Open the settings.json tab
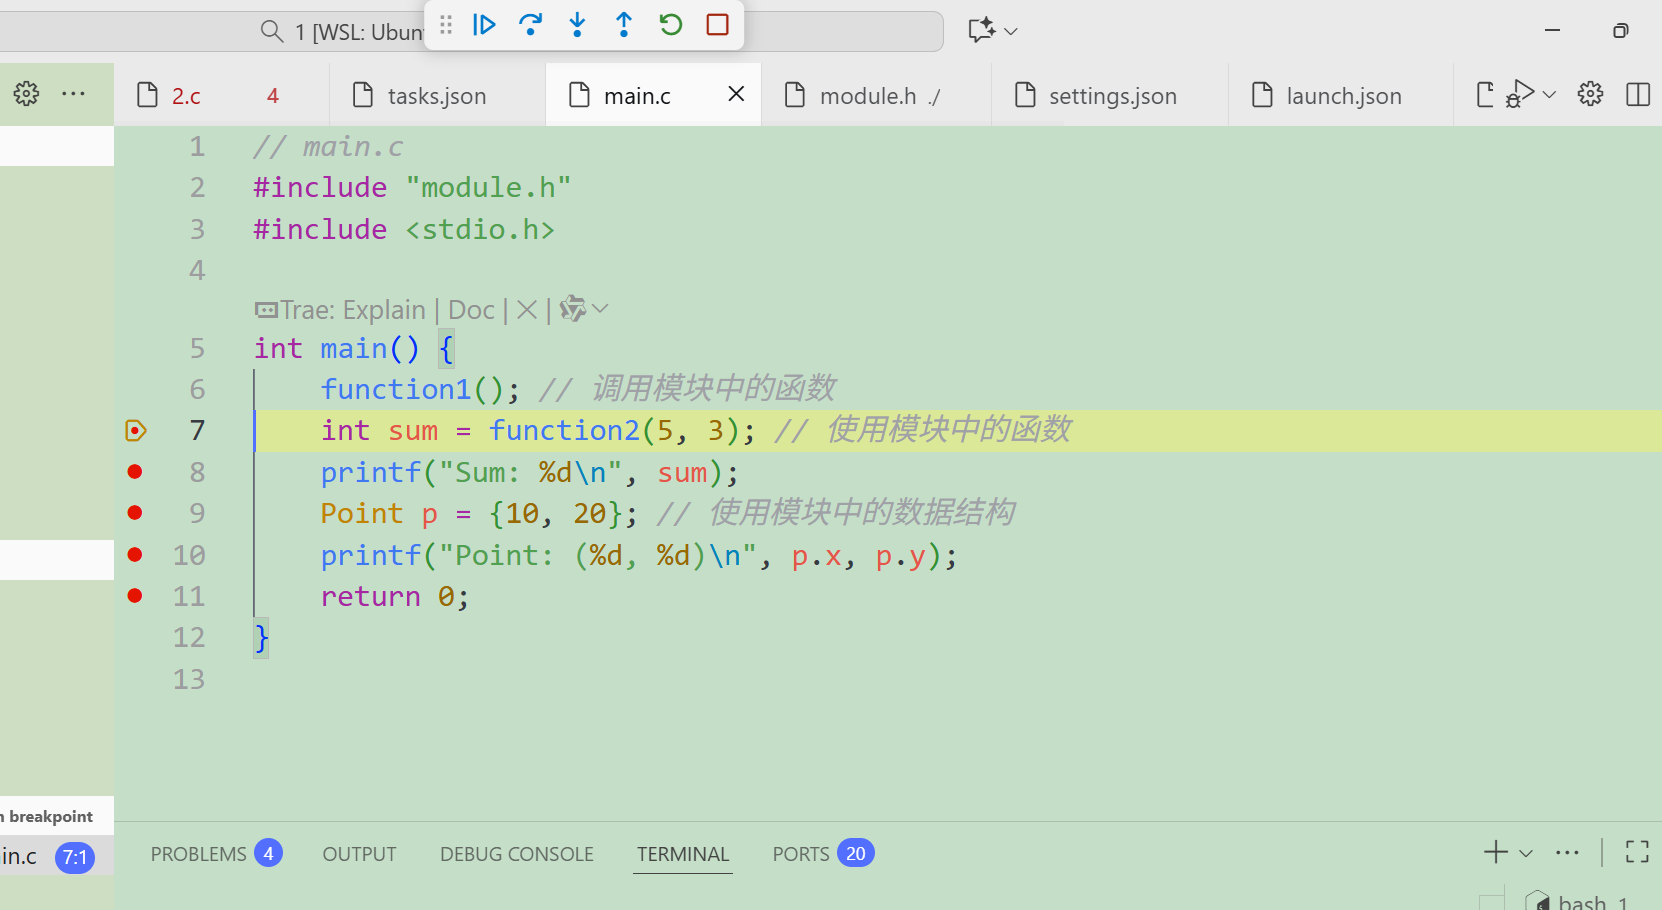 point(1112,96)
